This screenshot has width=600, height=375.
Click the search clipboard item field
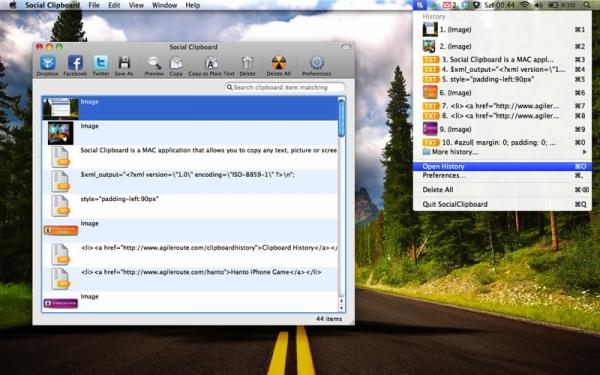click(285, 87)
